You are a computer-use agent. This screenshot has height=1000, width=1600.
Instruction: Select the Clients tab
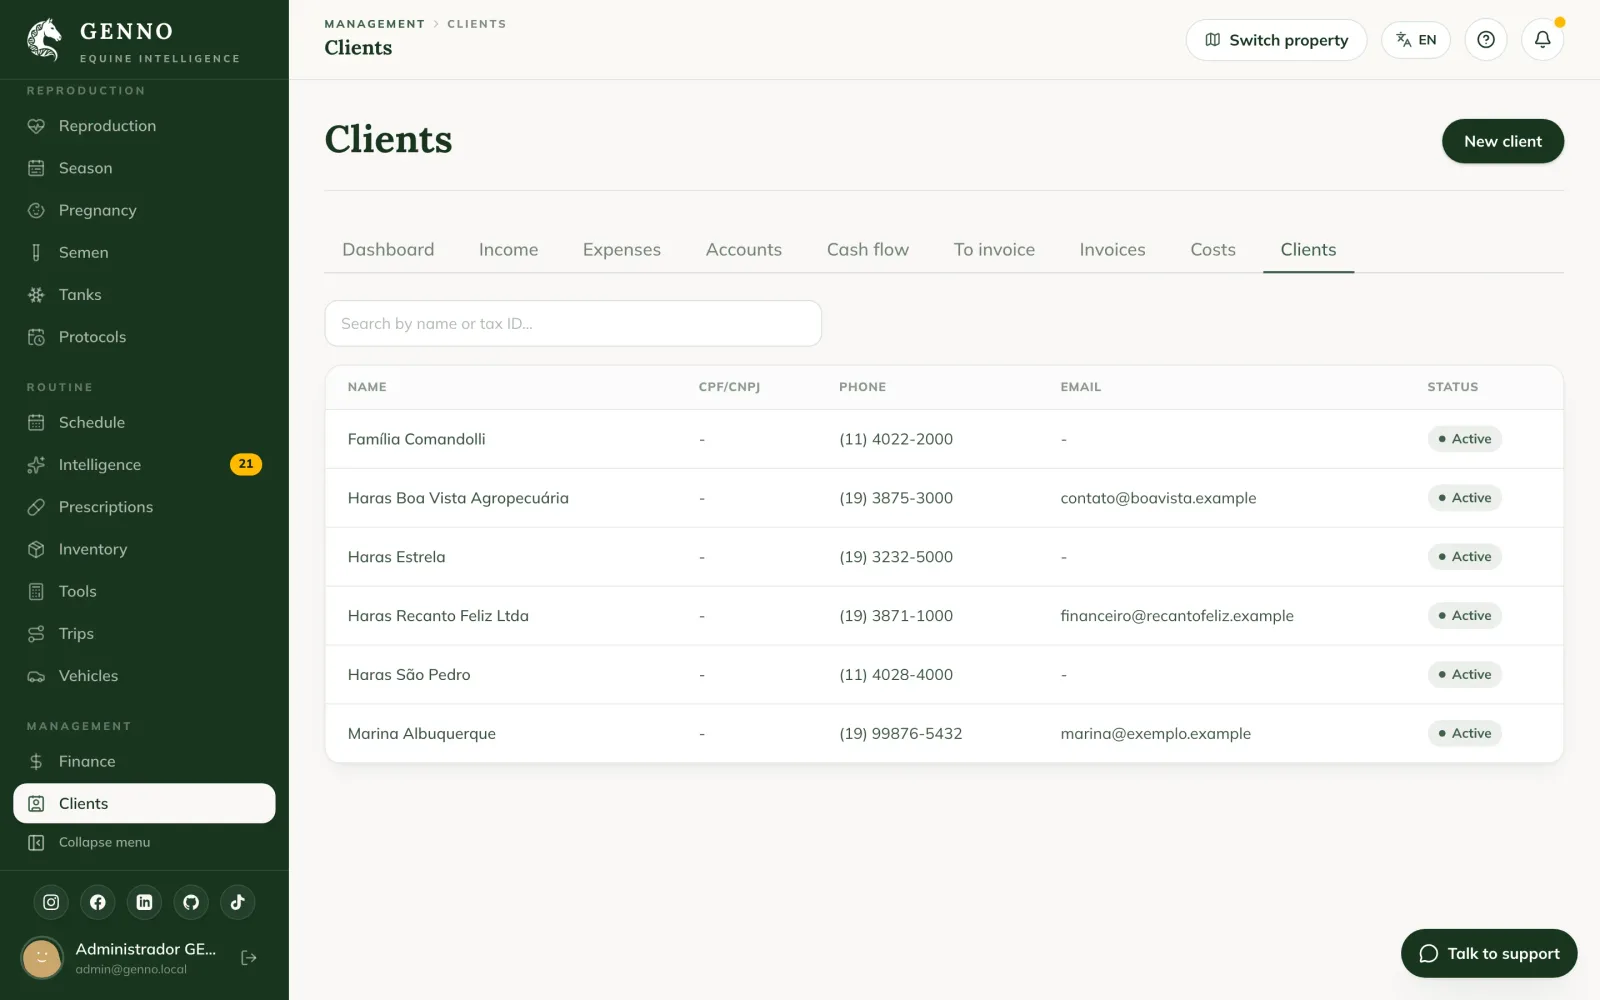tap(1308, 250)
